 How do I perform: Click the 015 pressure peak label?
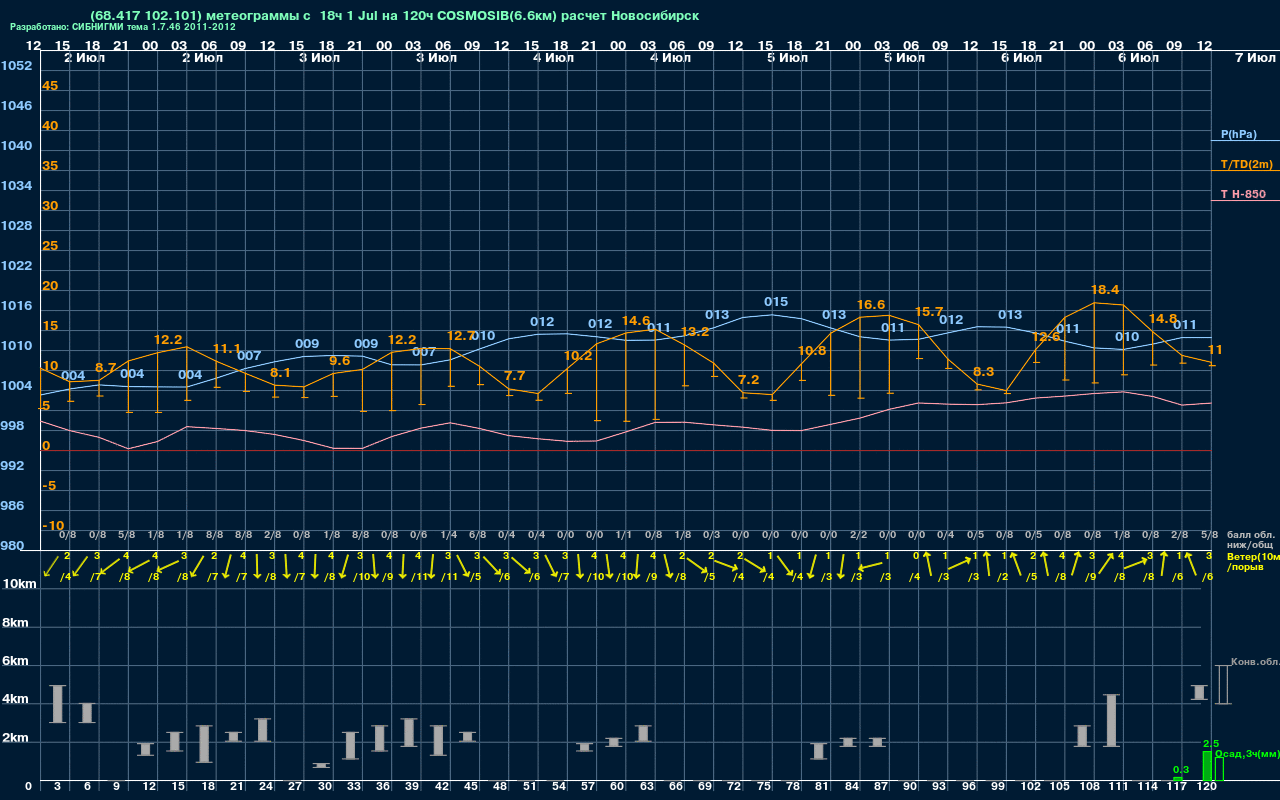776,302
